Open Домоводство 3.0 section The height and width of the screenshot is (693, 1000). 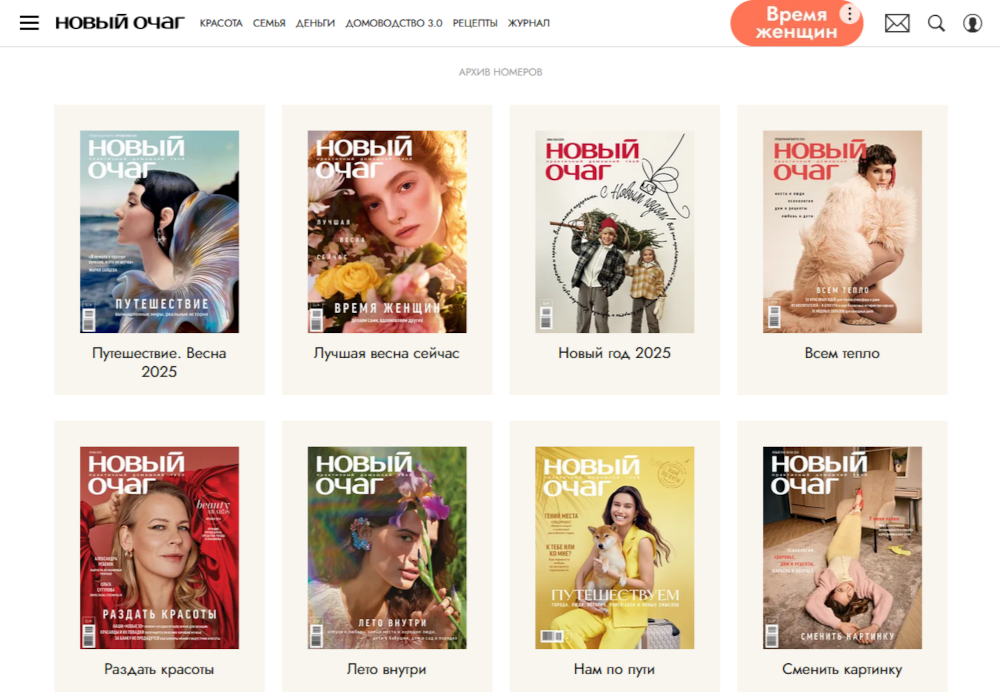point(393,23)
